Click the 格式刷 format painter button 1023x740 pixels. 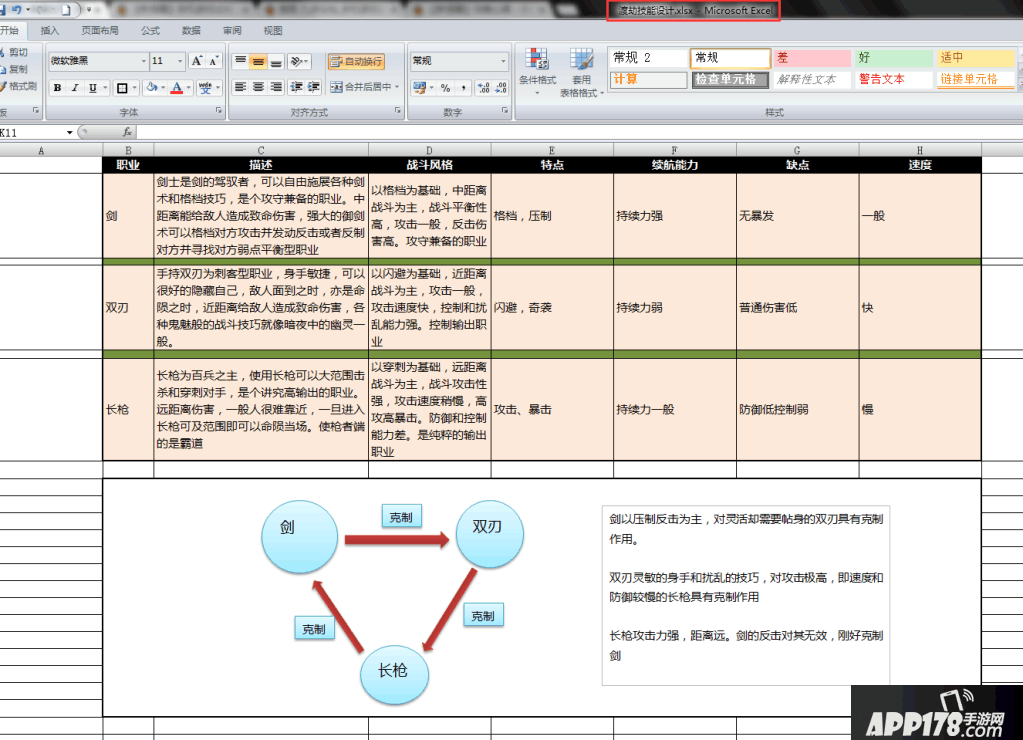tap(20, 86)
